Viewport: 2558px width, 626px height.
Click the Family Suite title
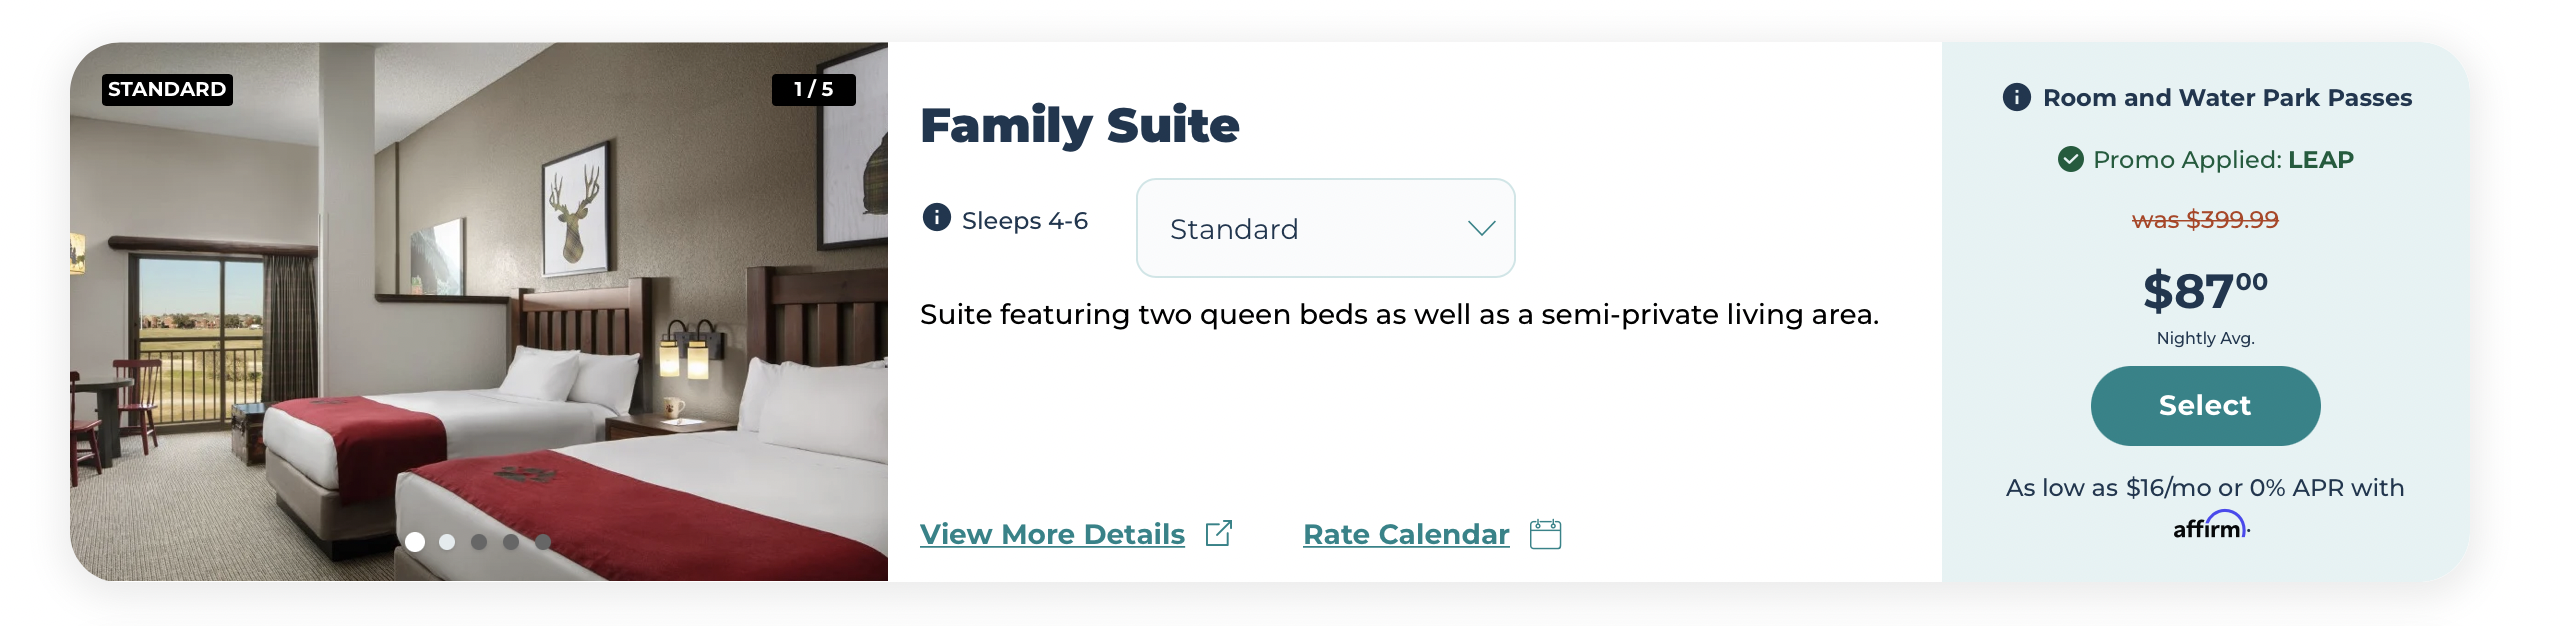(x=1079, y=125)
